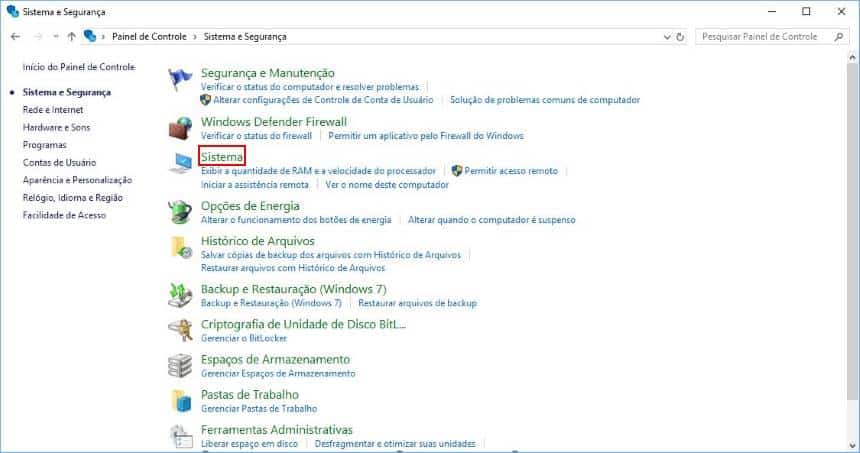Click the up arrow navigation button

pos(71,37)
